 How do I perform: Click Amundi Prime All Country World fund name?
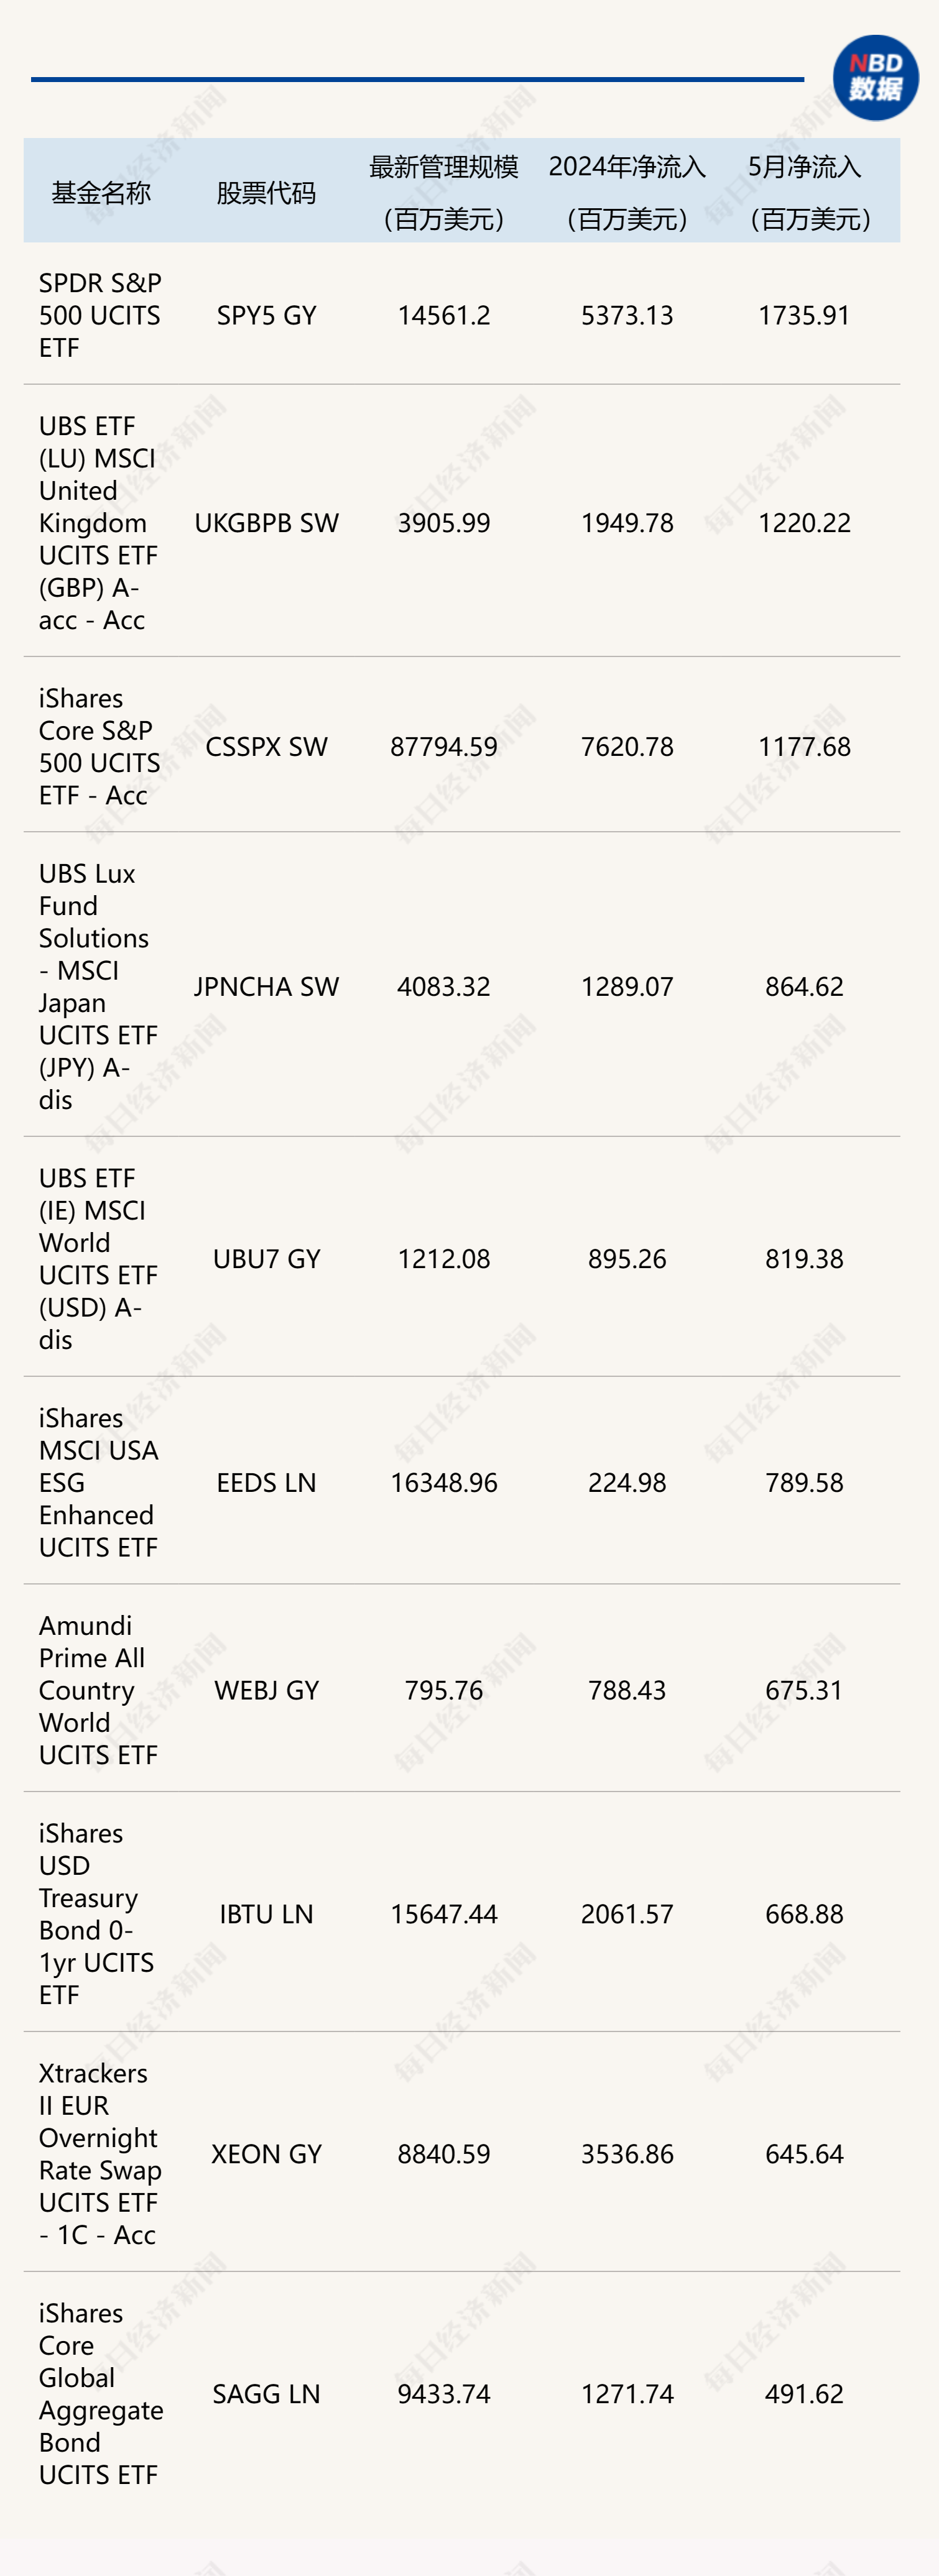point(98,1690)
